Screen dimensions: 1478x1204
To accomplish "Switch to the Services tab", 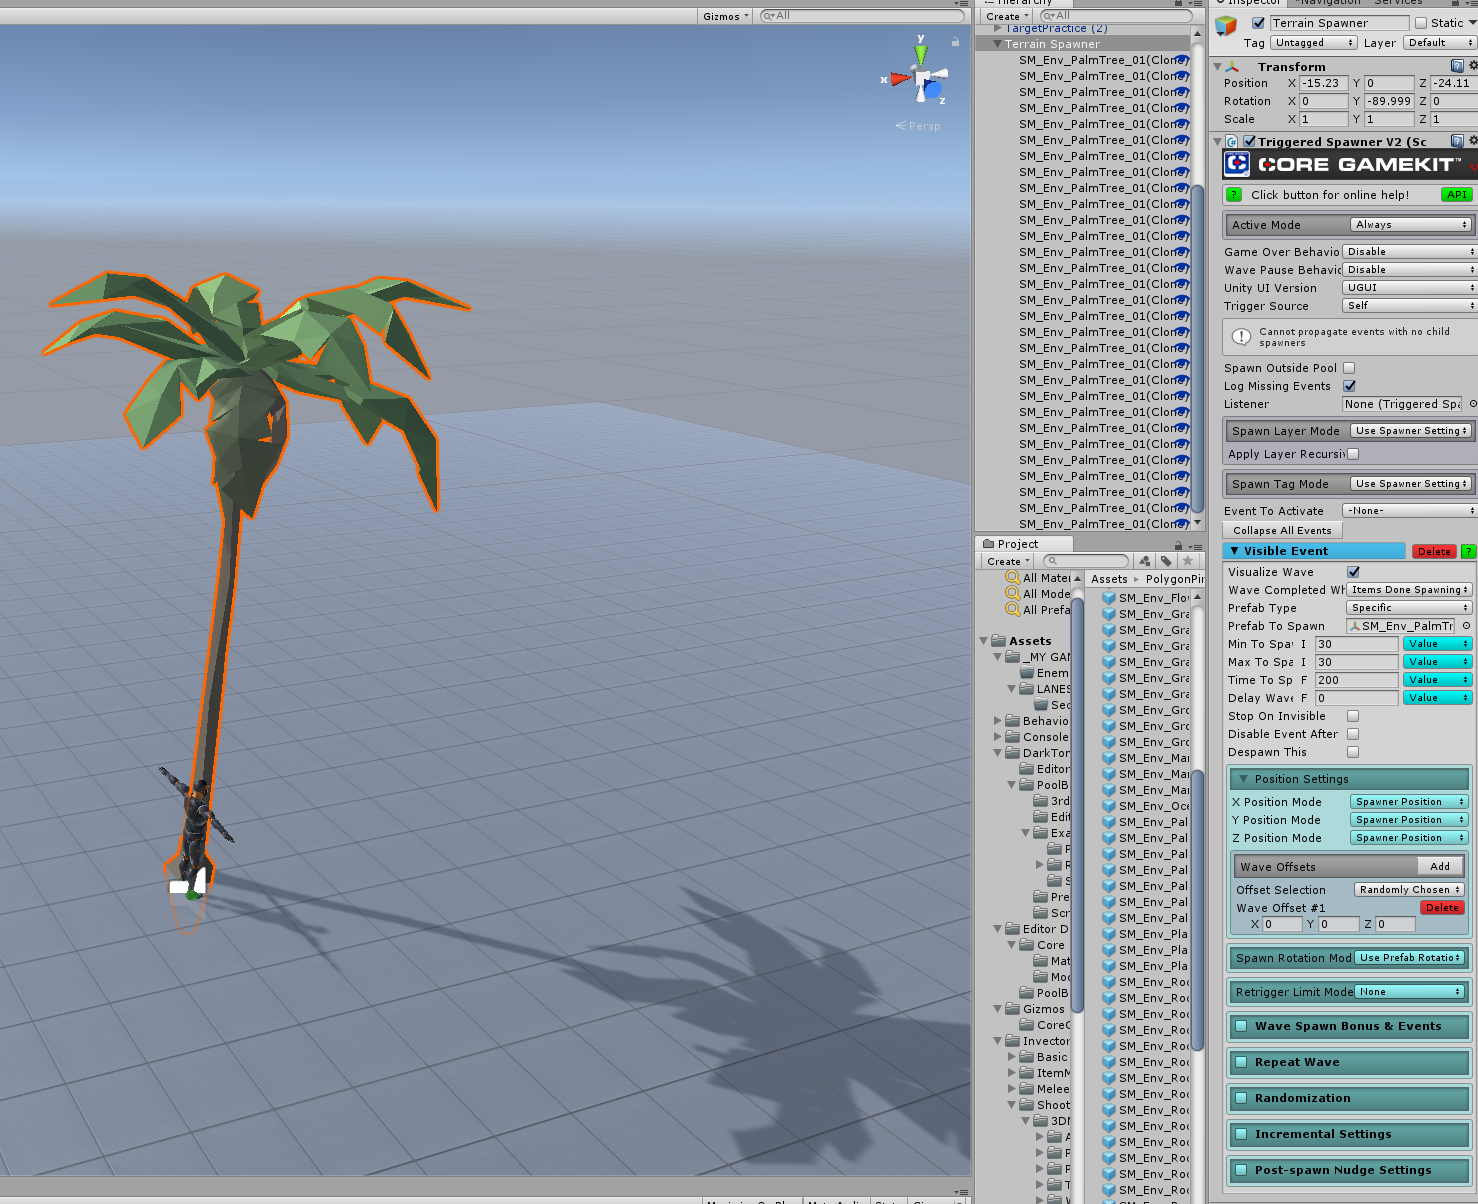I will (x=1397, y=2).
